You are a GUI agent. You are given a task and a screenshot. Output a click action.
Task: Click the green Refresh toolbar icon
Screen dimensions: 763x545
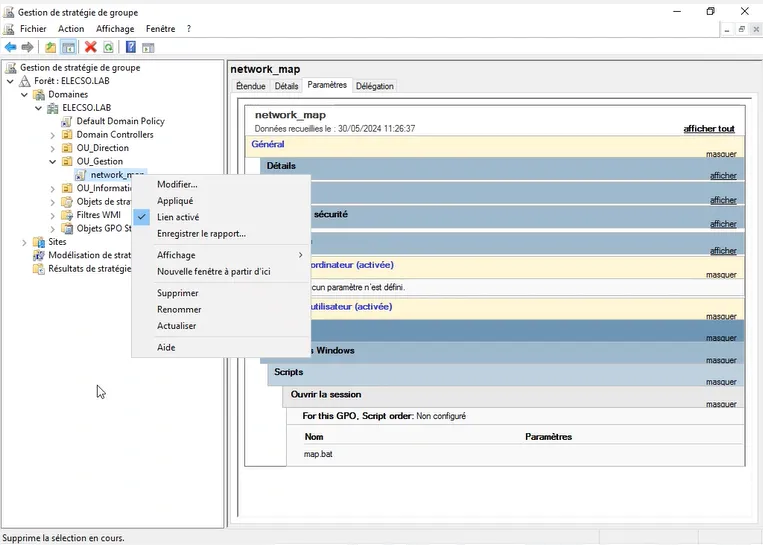click(108, 47)
